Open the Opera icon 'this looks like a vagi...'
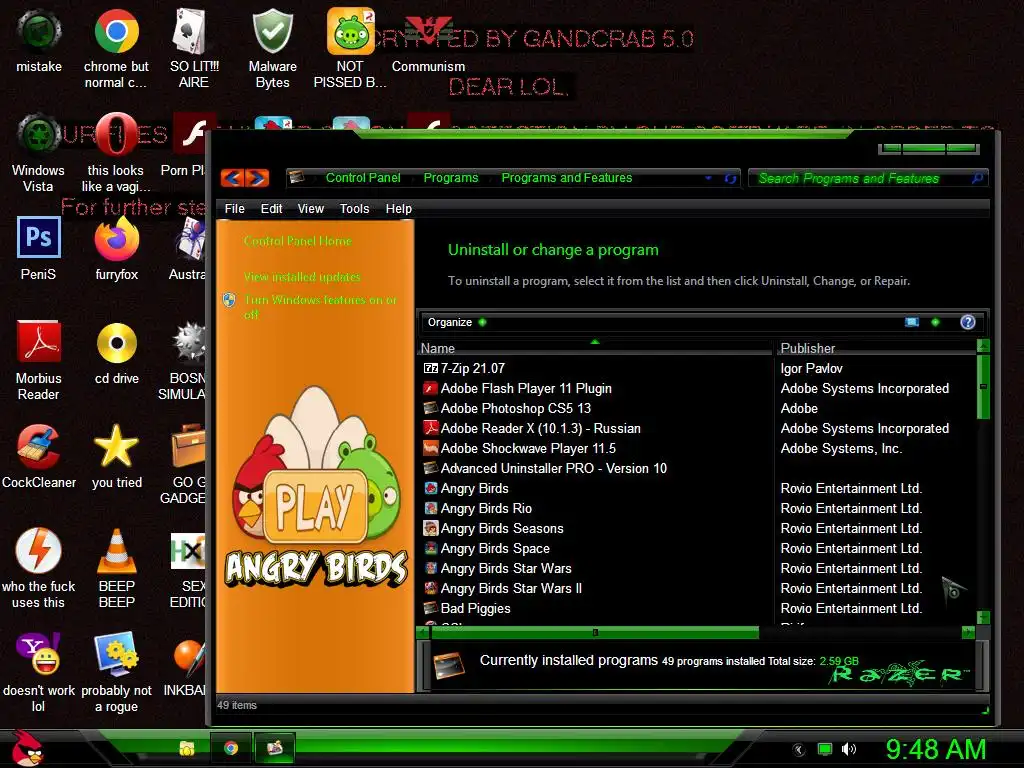 116,153
